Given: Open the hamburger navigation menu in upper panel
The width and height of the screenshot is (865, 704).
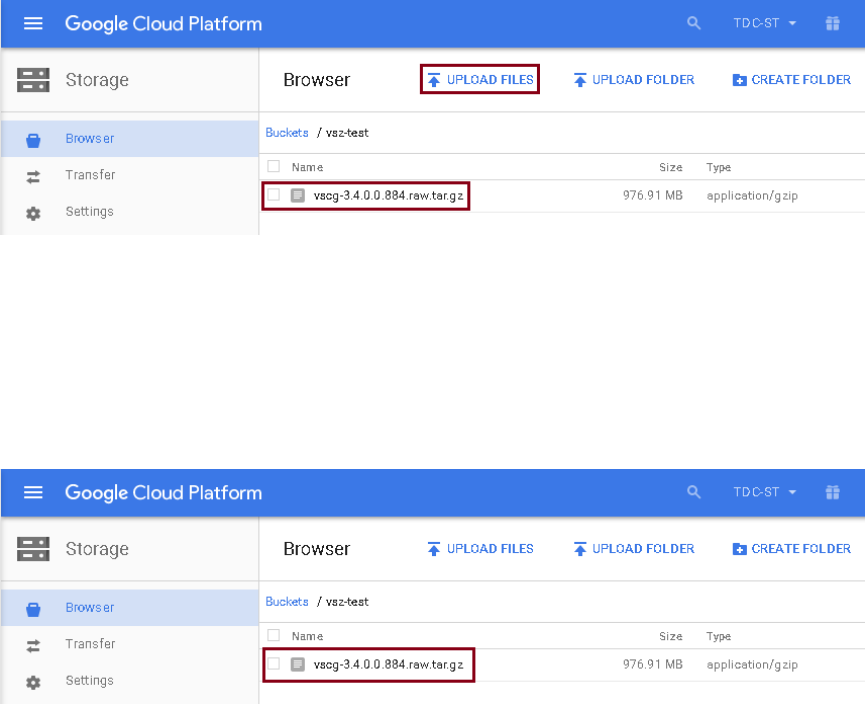Looking at the screenshot, I should [x=33, y=23].
